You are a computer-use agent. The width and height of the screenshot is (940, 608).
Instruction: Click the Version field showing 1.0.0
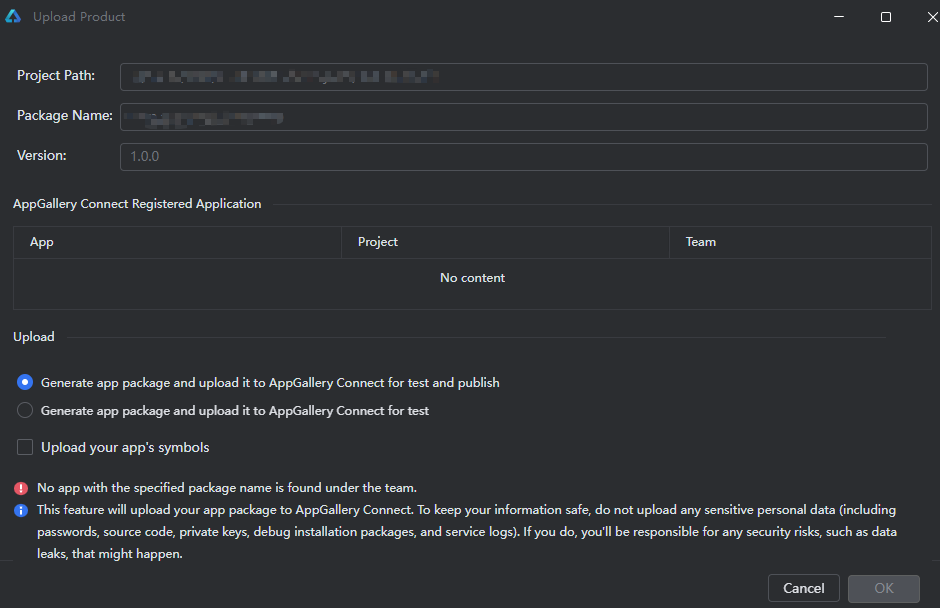point(523,157)
